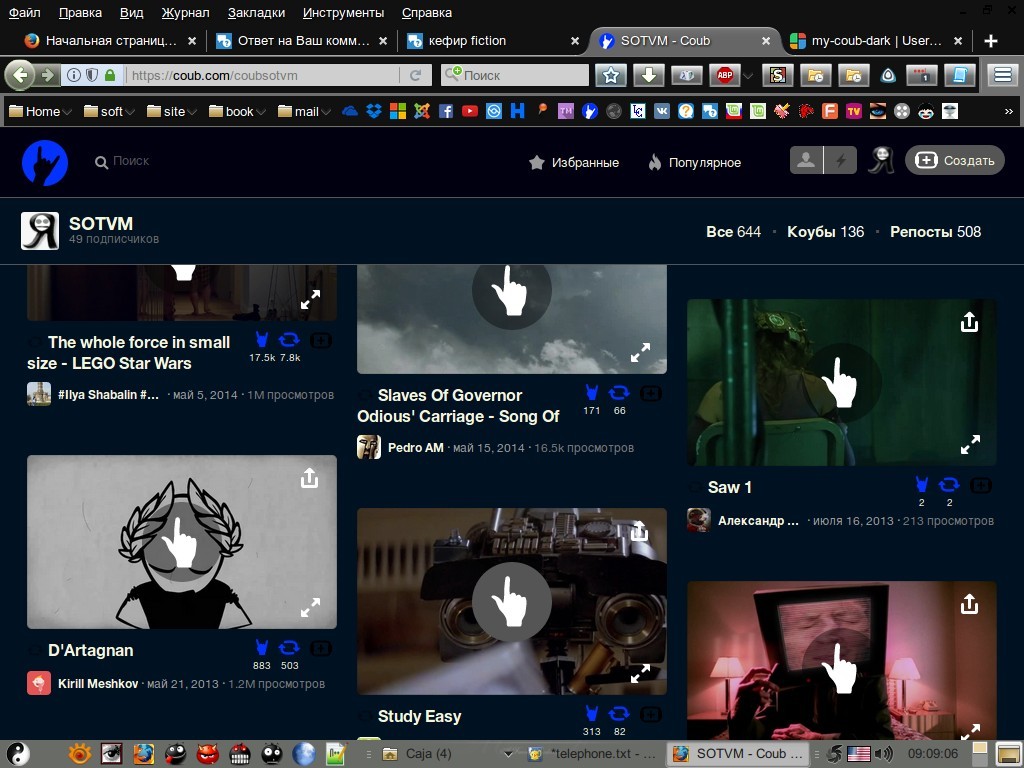The height and width of the screenshot is (768, 1024).
Task: Open Firefox hamburger menu
Action: click(1002, 75)
